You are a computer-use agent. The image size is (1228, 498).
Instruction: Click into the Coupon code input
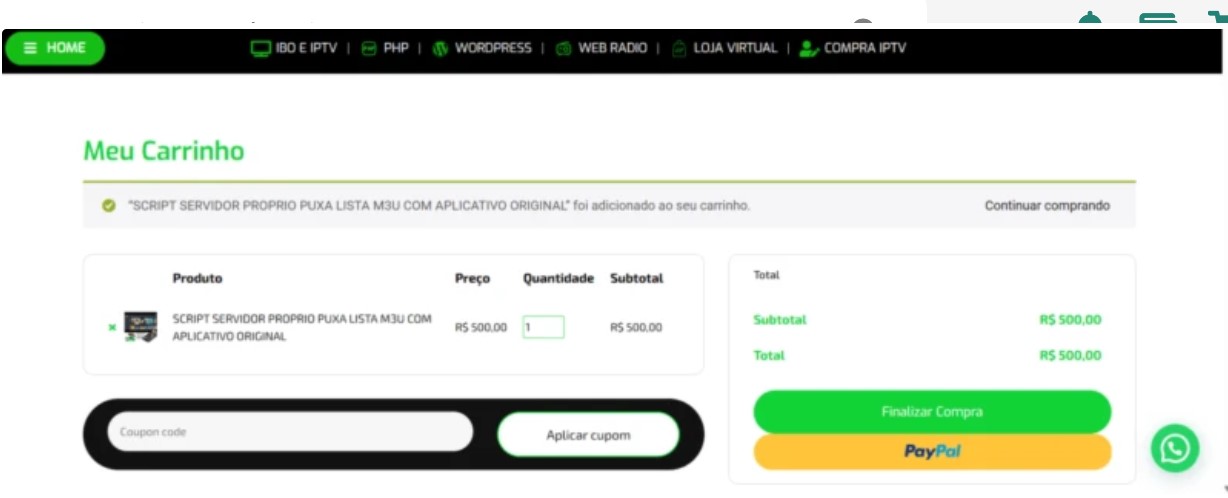[290, 432]
